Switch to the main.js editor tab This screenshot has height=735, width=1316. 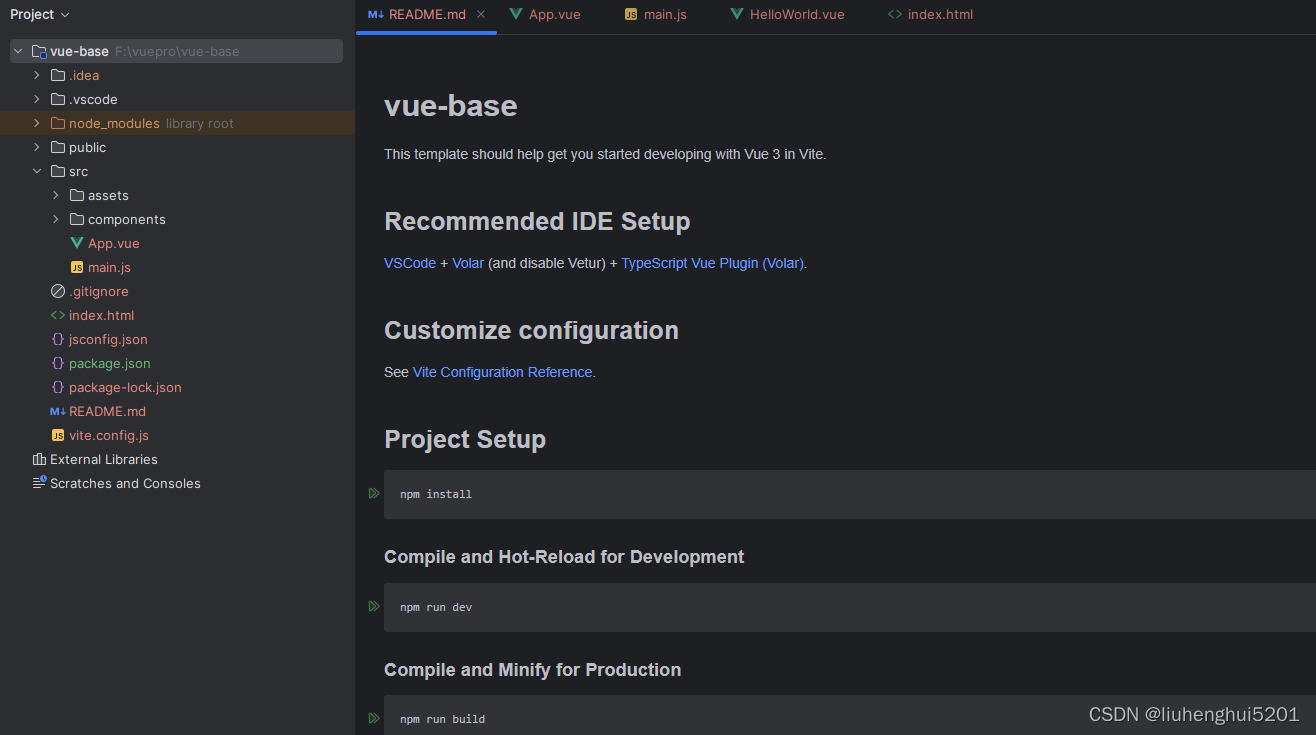(656, 15)
